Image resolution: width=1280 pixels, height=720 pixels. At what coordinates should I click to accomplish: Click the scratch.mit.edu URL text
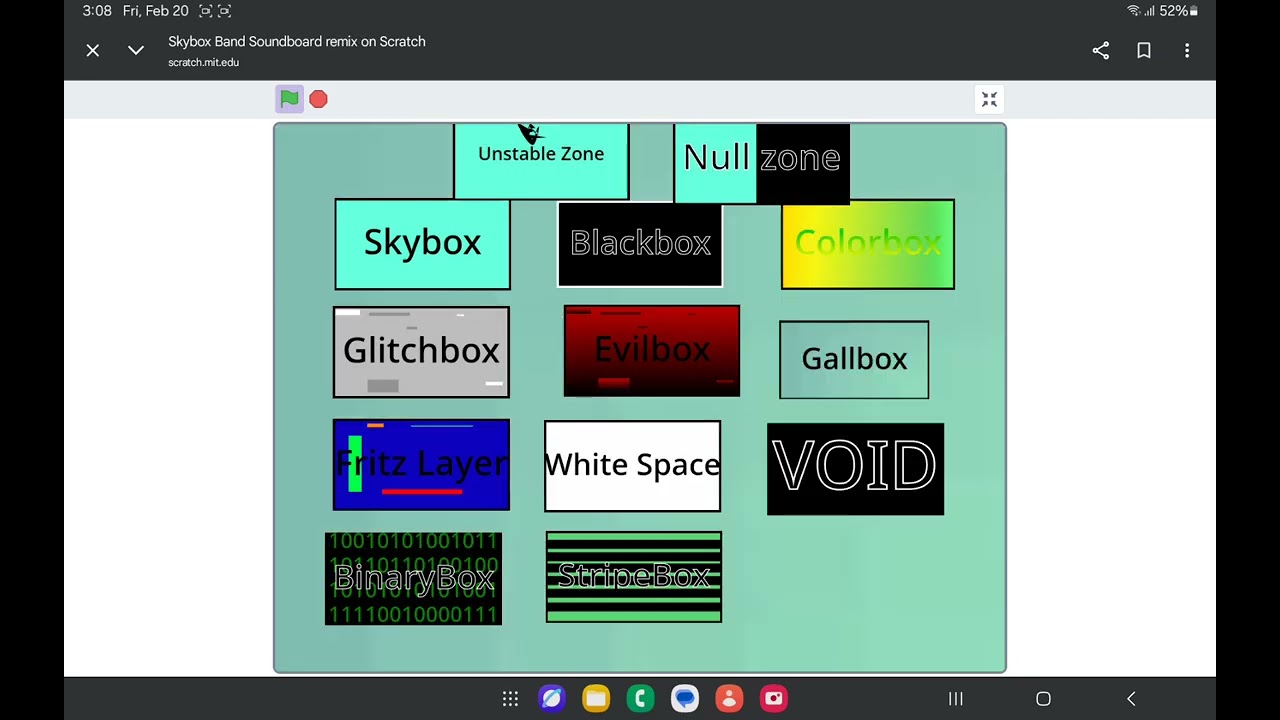pos(203,62)
